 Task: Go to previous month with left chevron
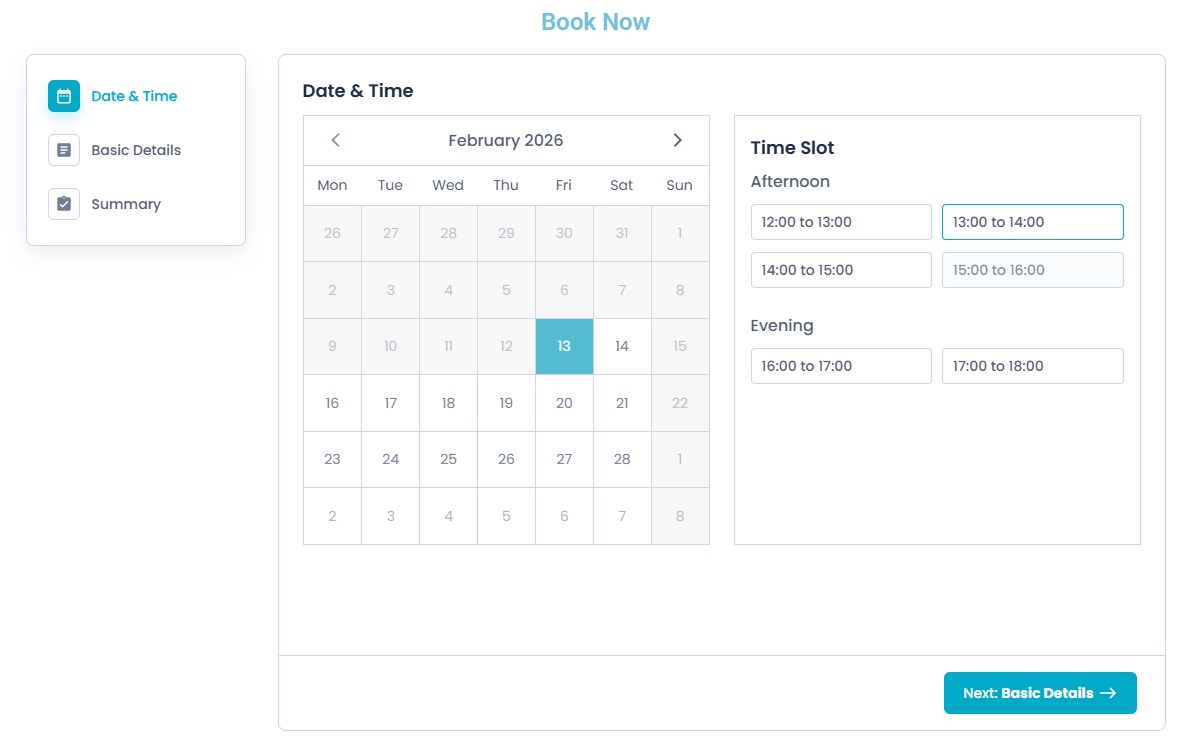tap(336, 140)
